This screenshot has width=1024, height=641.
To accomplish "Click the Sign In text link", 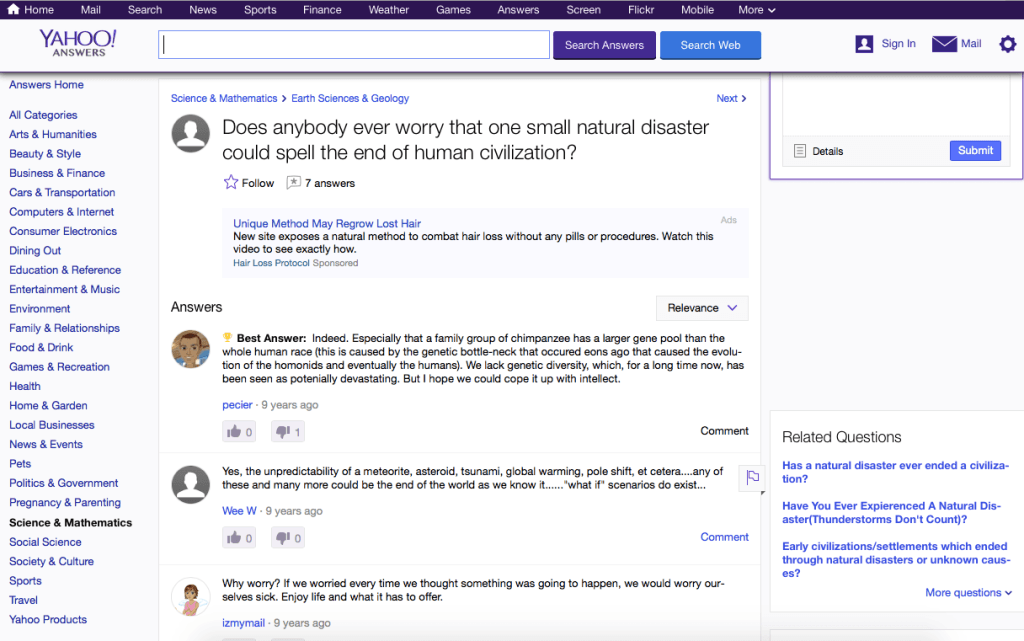I will tap(899, 44).
